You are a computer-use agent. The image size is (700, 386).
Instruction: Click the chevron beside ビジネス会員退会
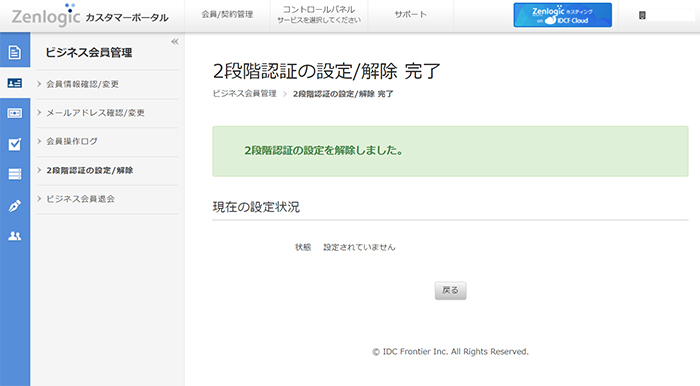[39, 199]
